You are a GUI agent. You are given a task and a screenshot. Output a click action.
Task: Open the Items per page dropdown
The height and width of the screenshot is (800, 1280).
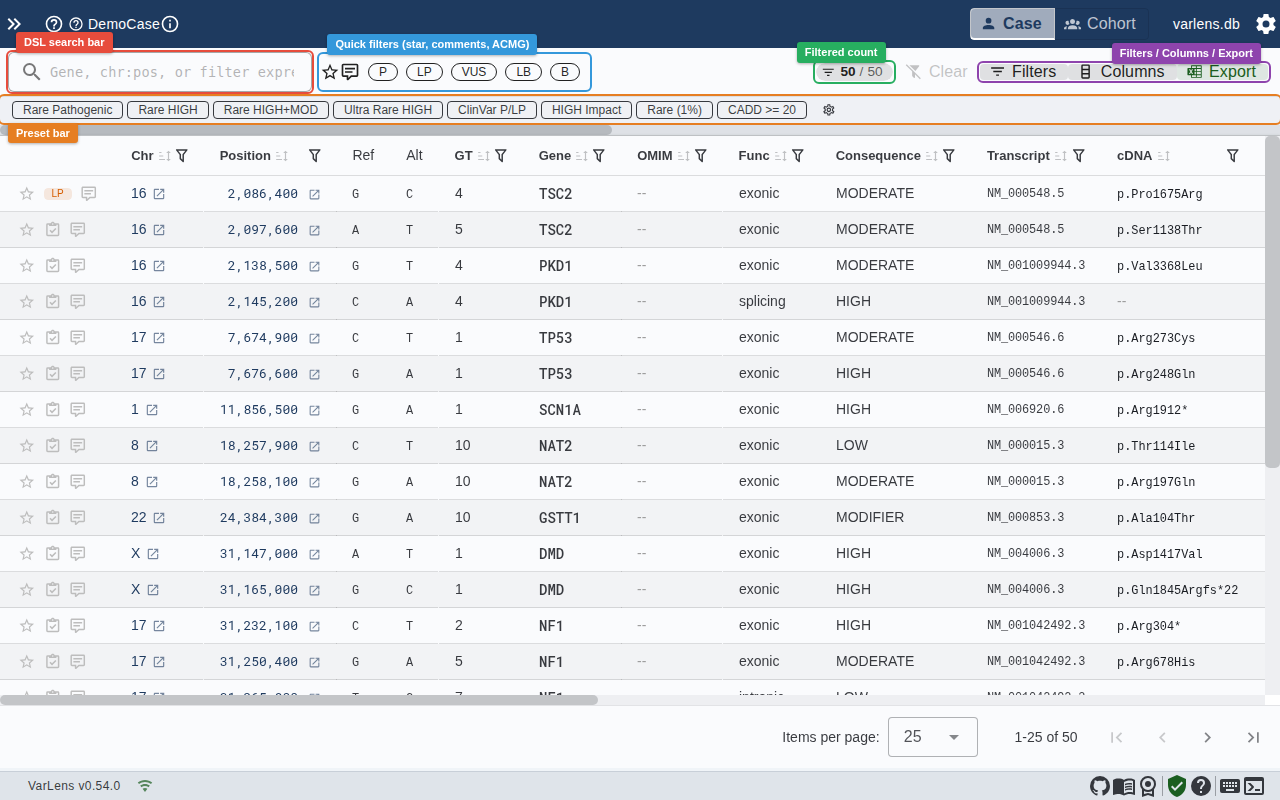coord(932,737)
